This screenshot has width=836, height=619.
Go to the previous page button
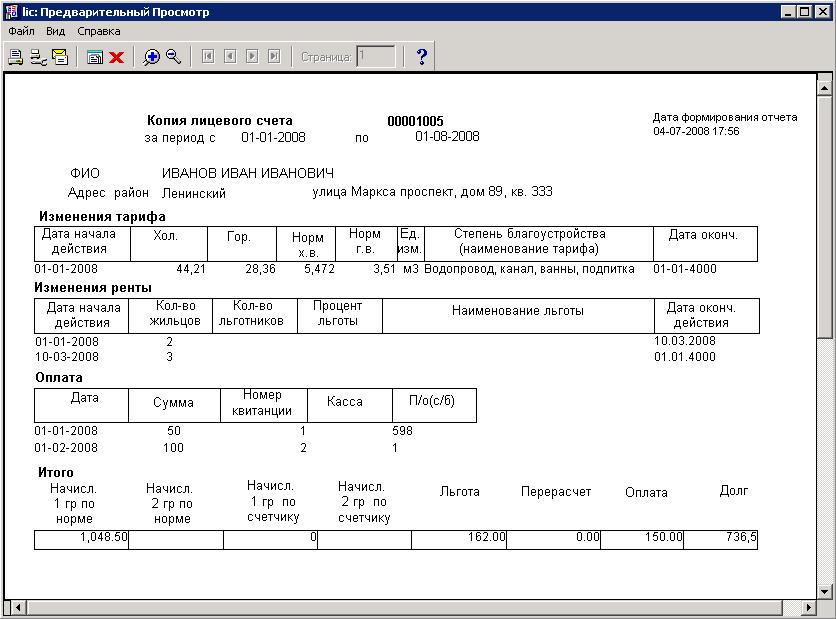pos(230,57)
